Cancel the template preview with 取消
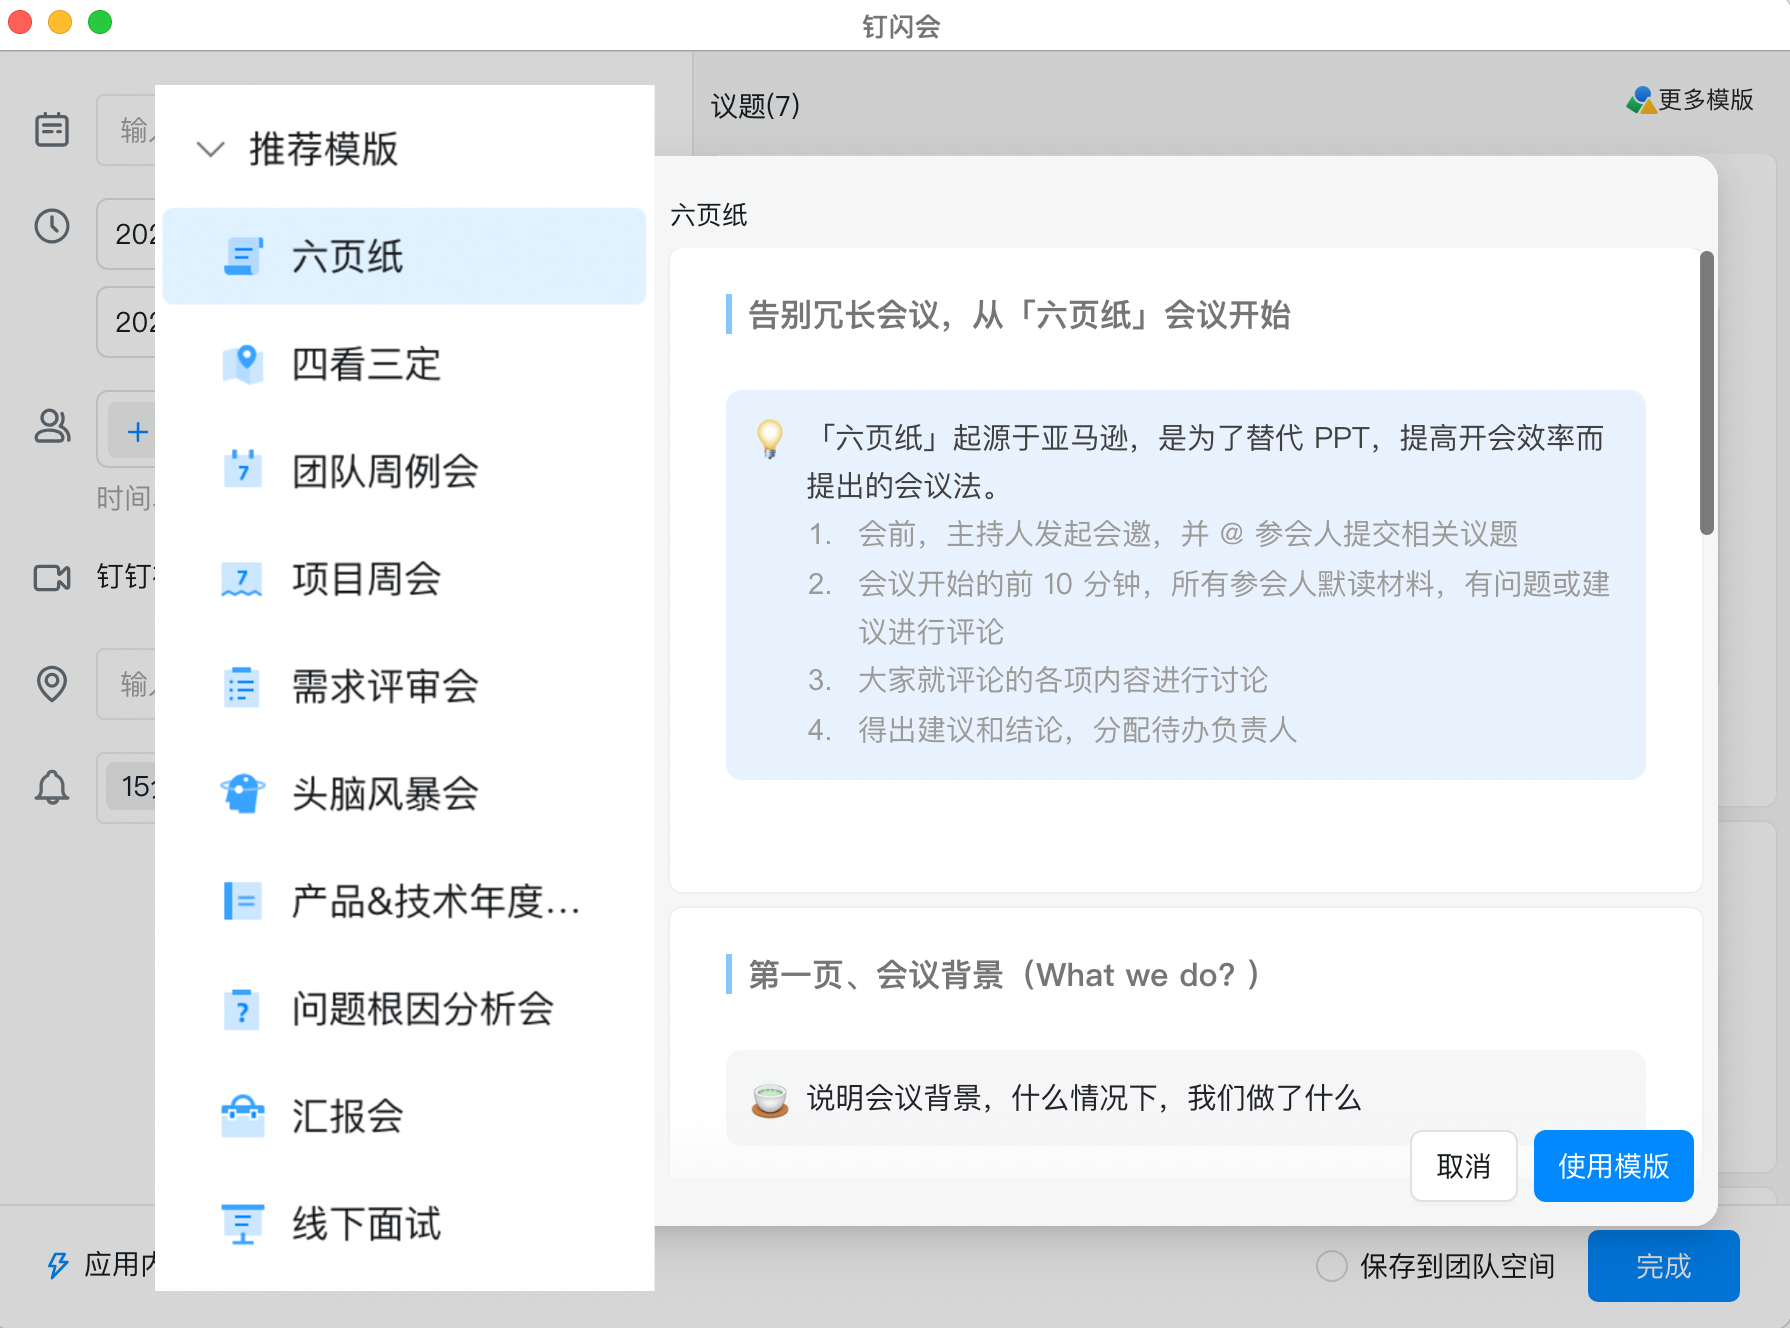 [x=1464, y=1166]
